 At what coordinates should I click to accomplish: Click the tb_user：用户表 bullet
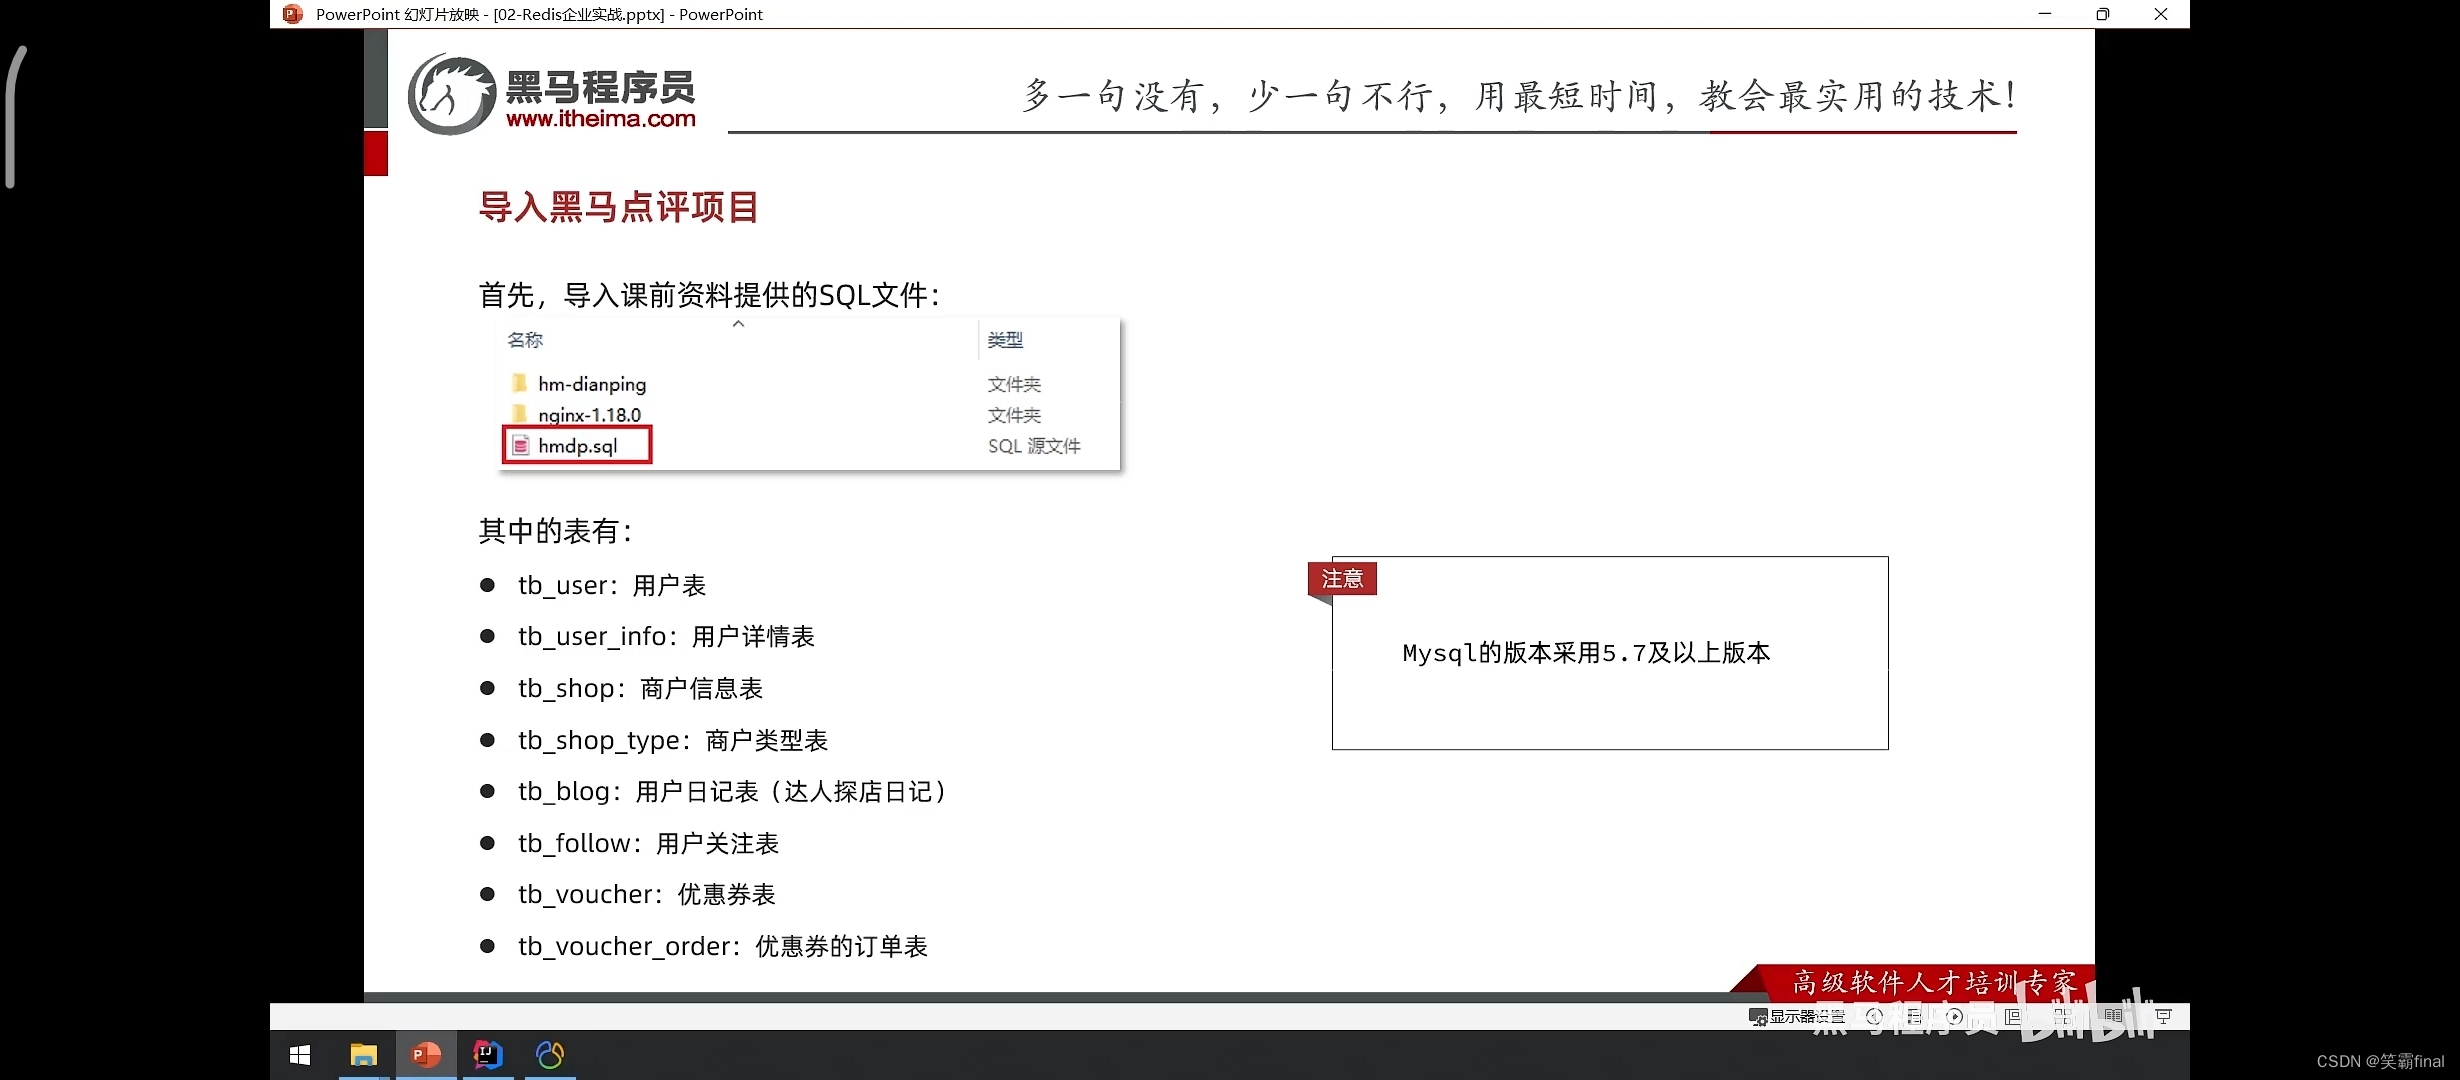pyautogui.click(x=612, y=586)
